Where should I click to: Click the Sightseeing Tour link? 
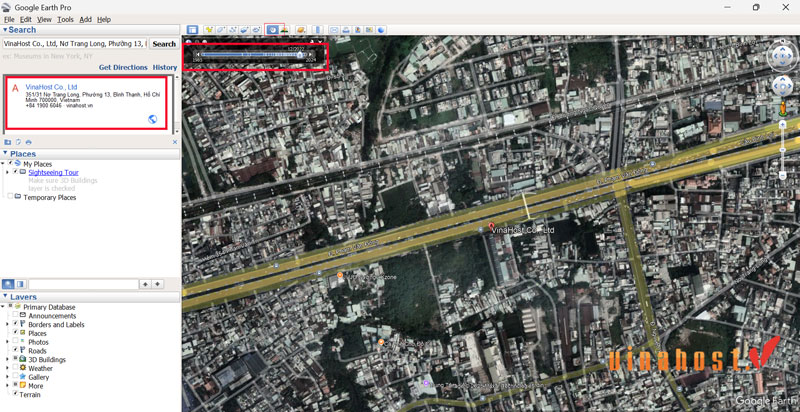(x=54, y=172)
